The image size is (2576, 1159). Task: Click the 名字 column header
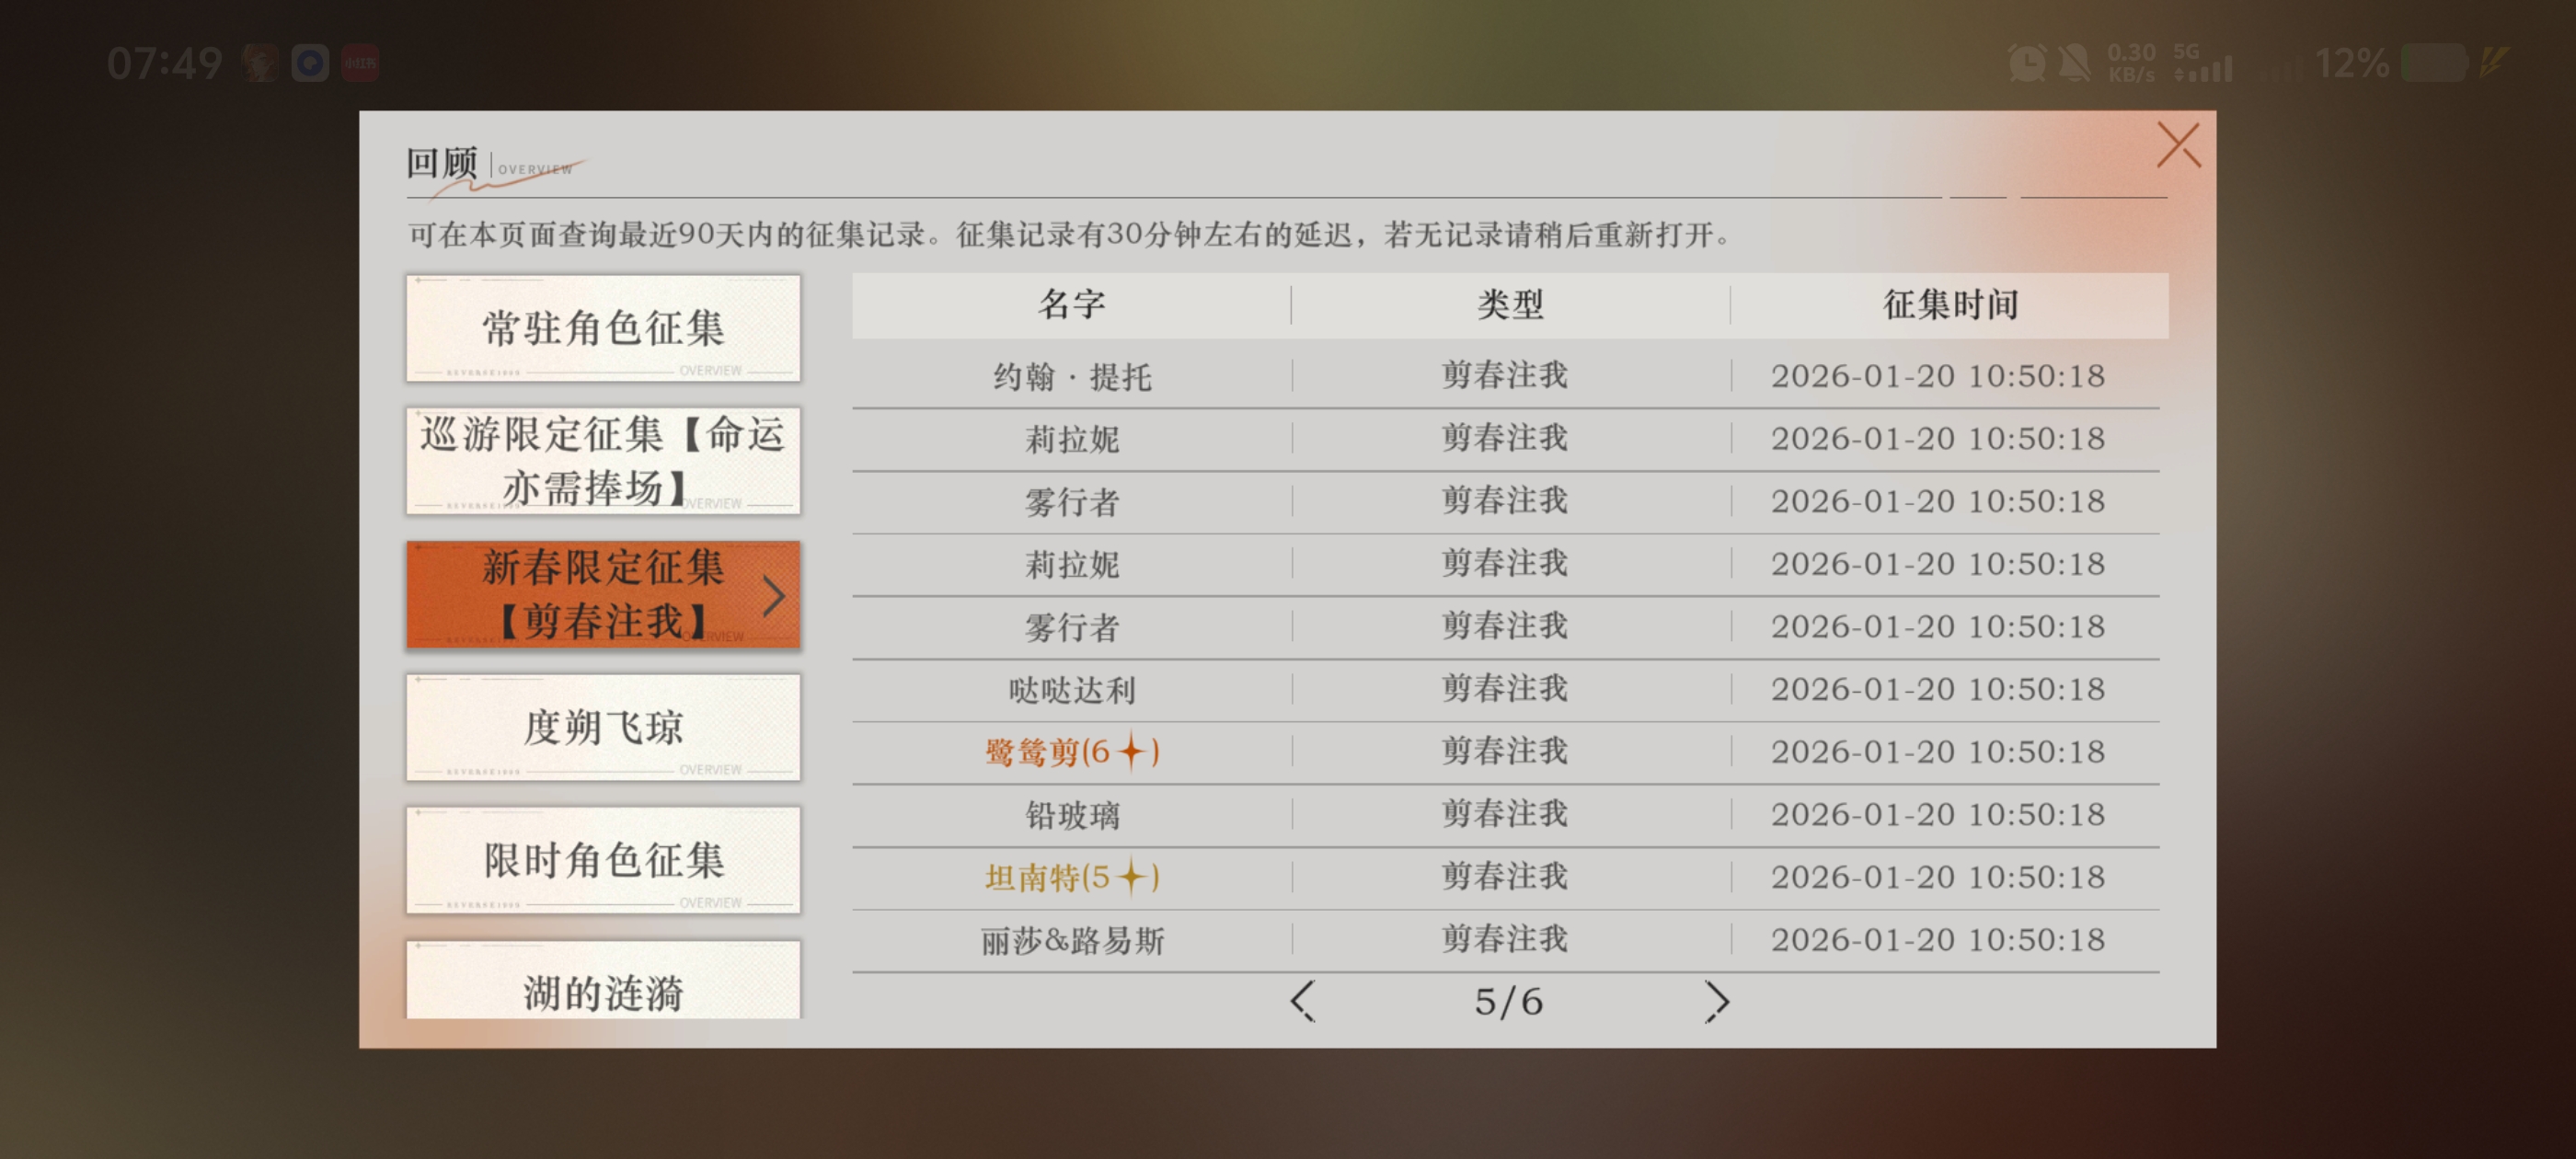pyautogui.click(x=1071, y=305)
